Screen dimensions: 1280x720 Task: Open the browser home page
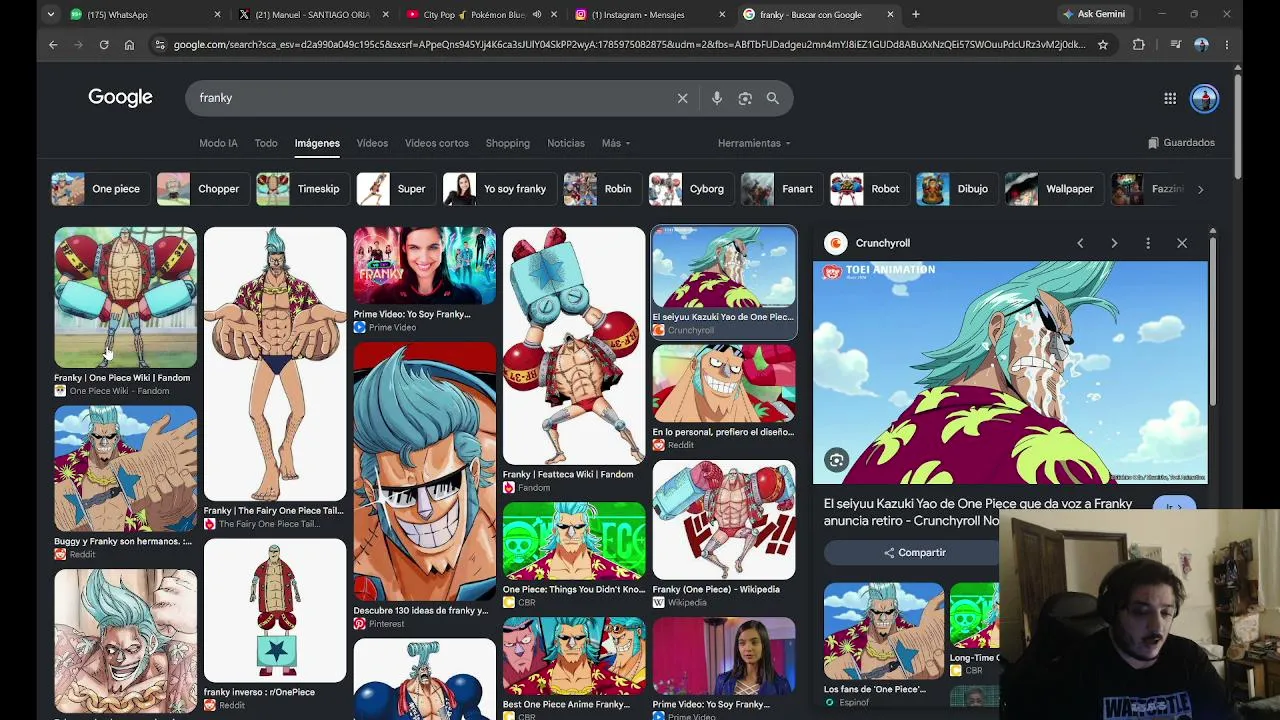(129, 44)
